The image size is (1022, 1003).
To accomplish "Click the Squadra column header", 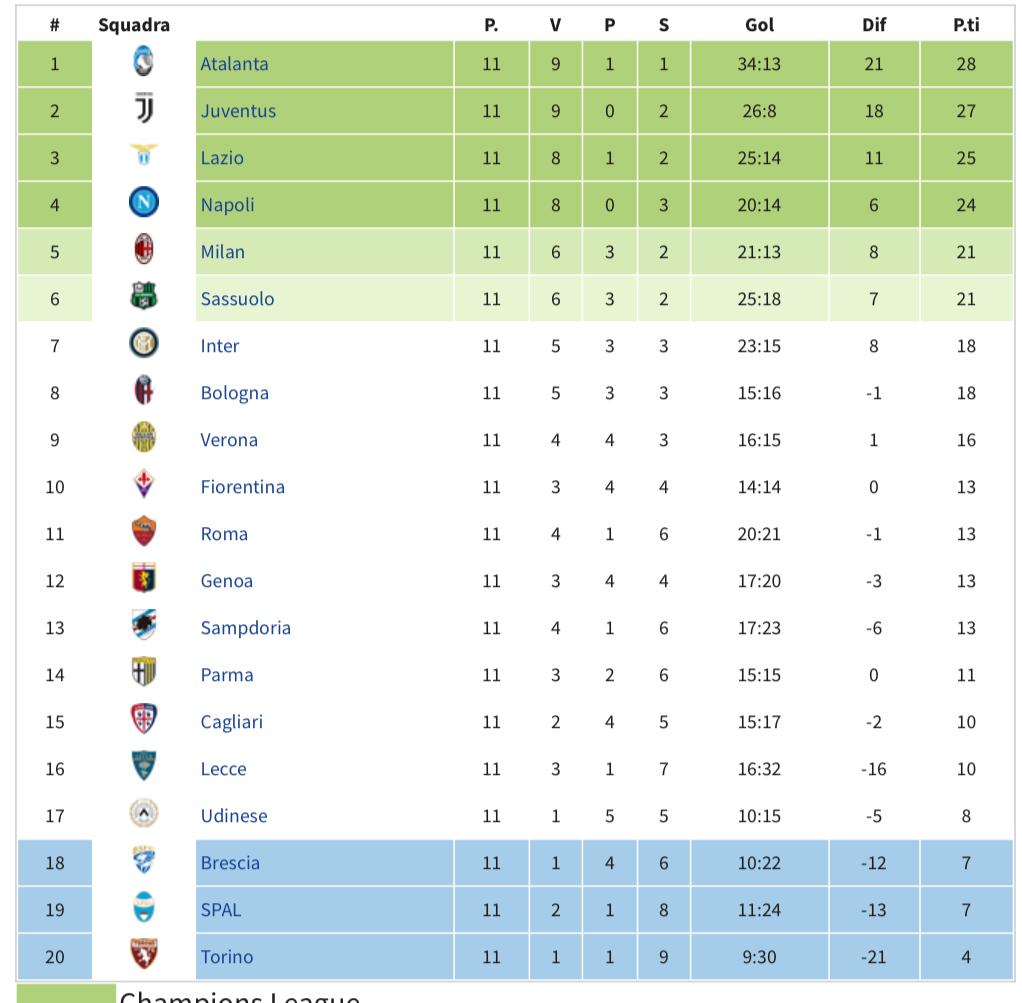I will pos(134,25).
